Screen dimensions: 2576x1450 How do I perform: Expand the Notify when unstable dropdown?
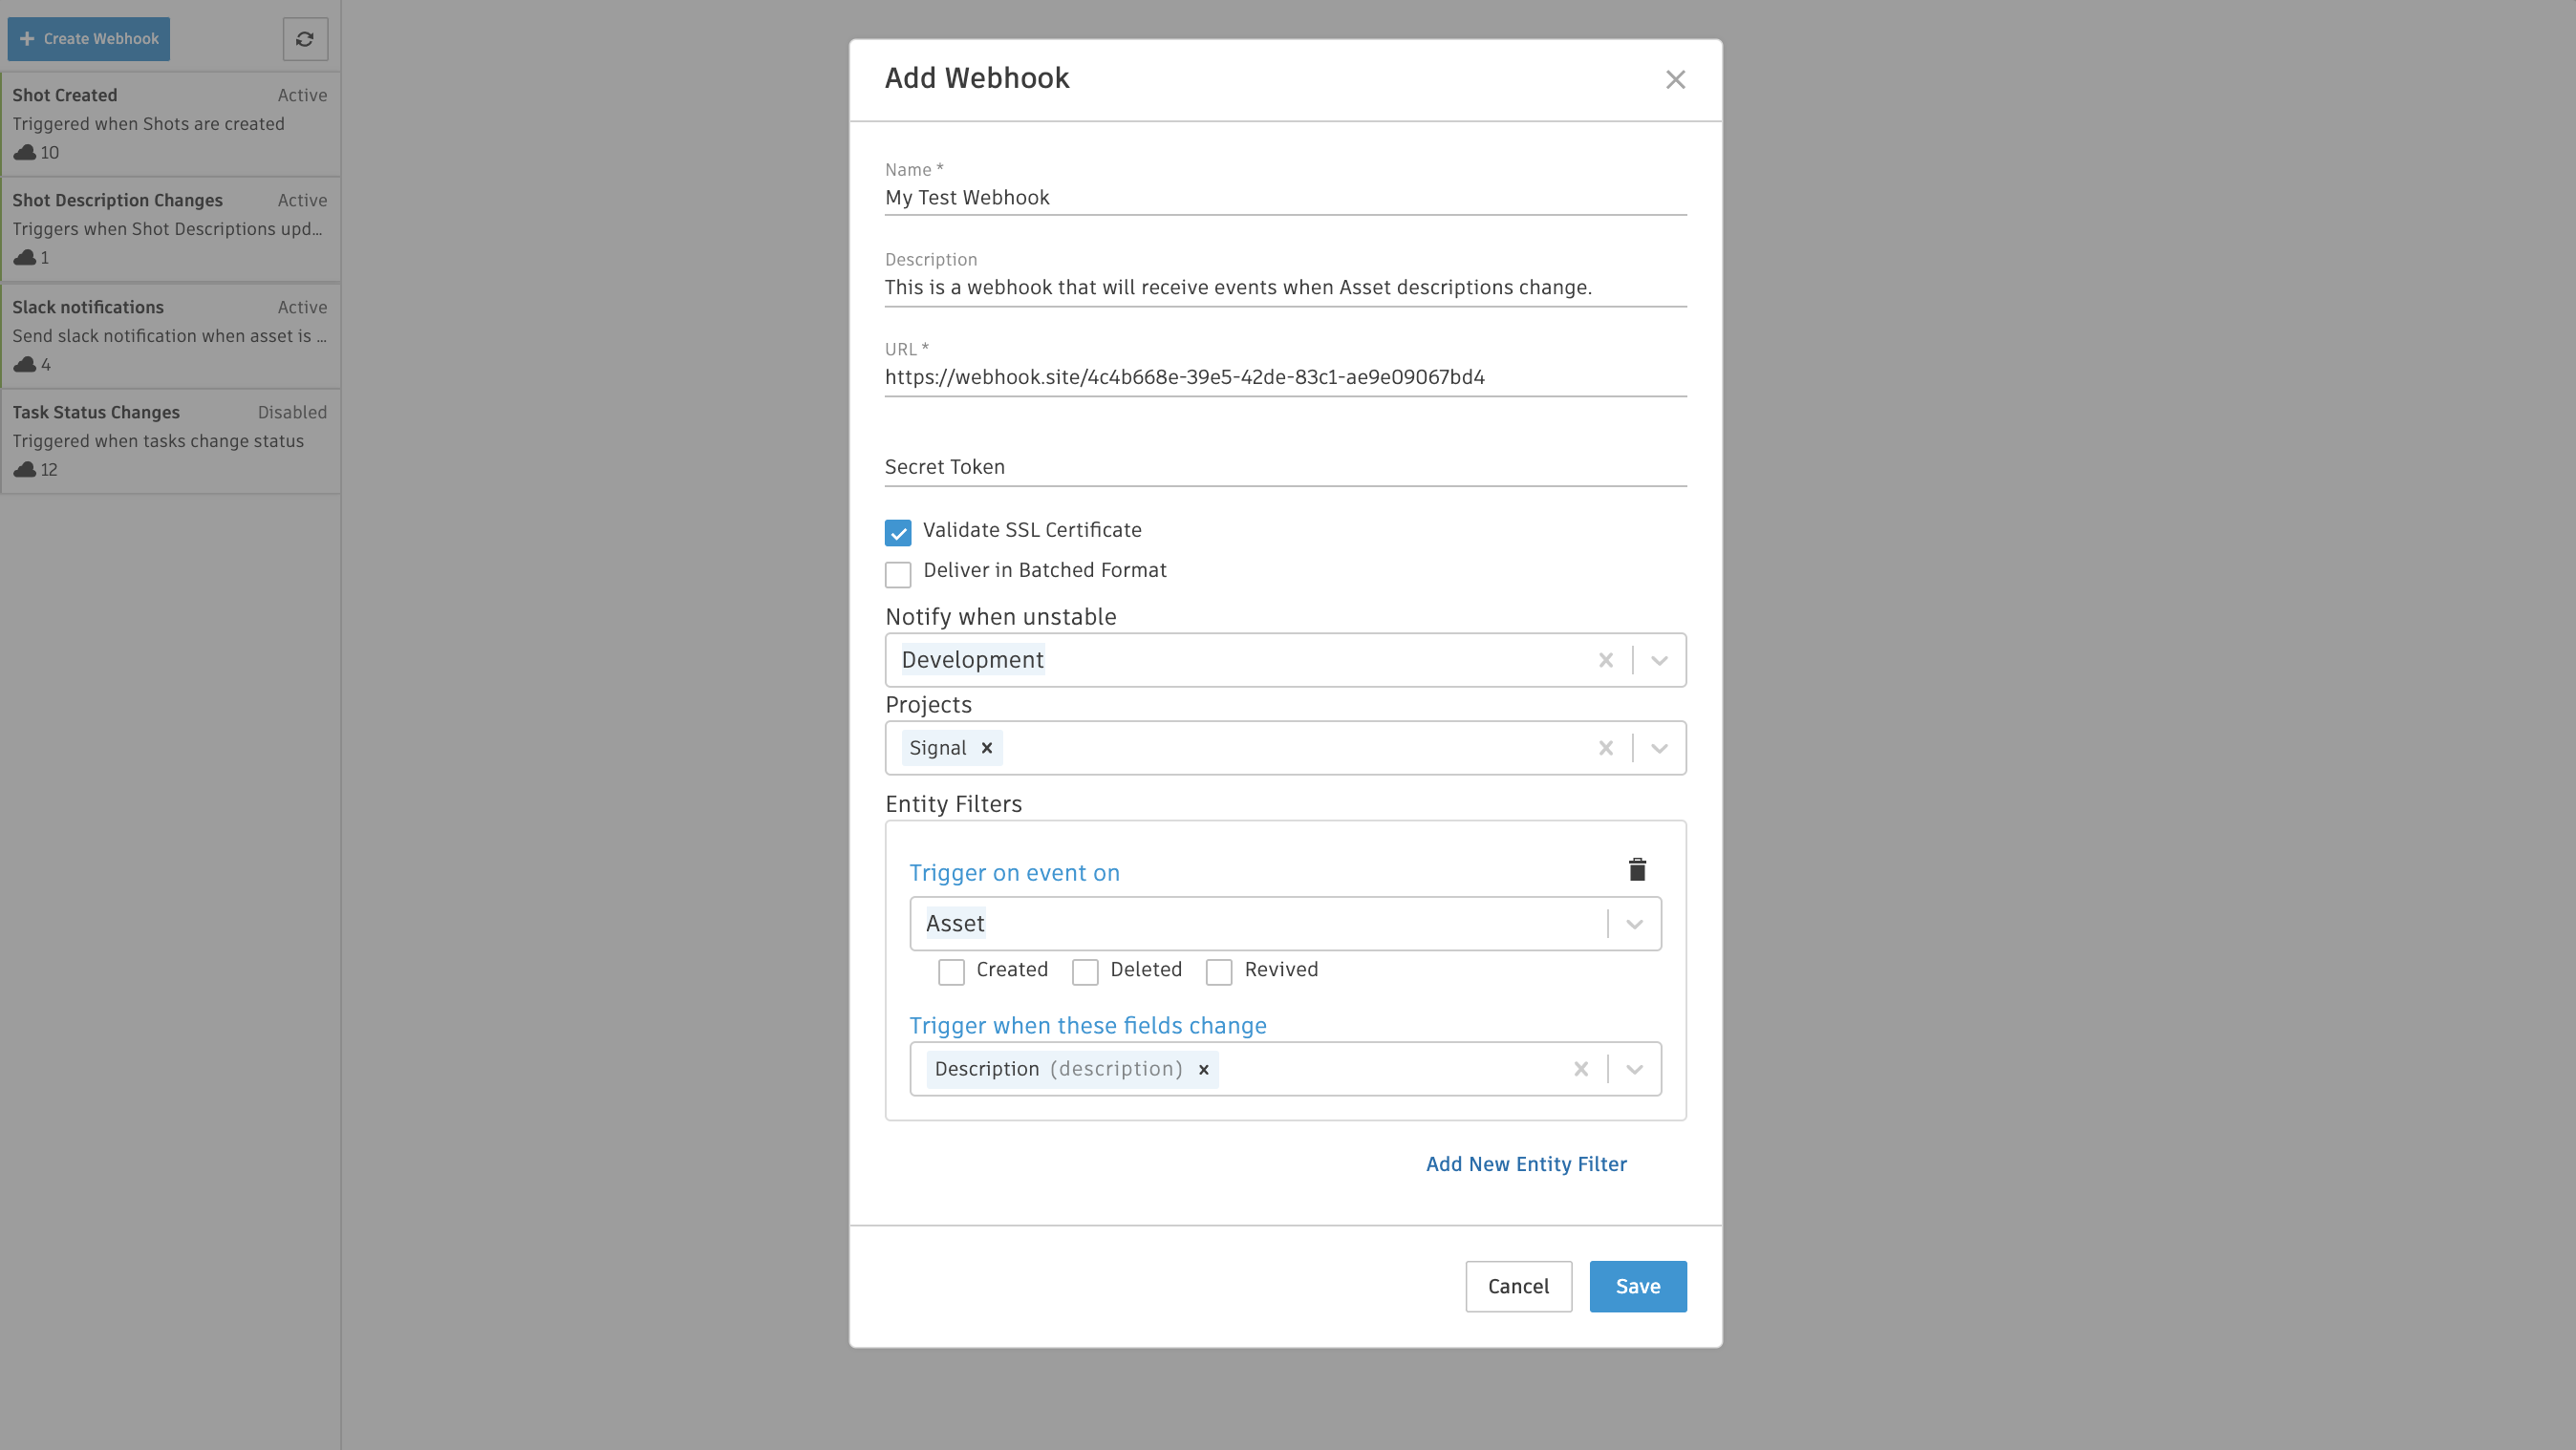(x=1659, y=660)
